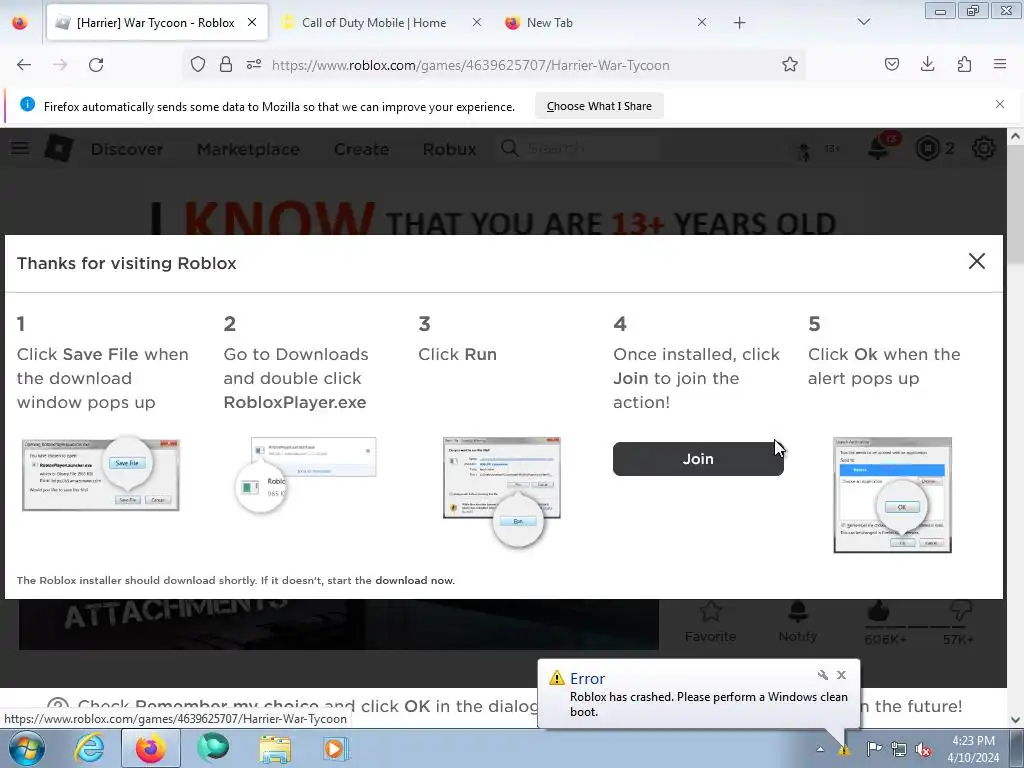Open the Firefox downloads panel
The image size is (1024, 768).
927,65
